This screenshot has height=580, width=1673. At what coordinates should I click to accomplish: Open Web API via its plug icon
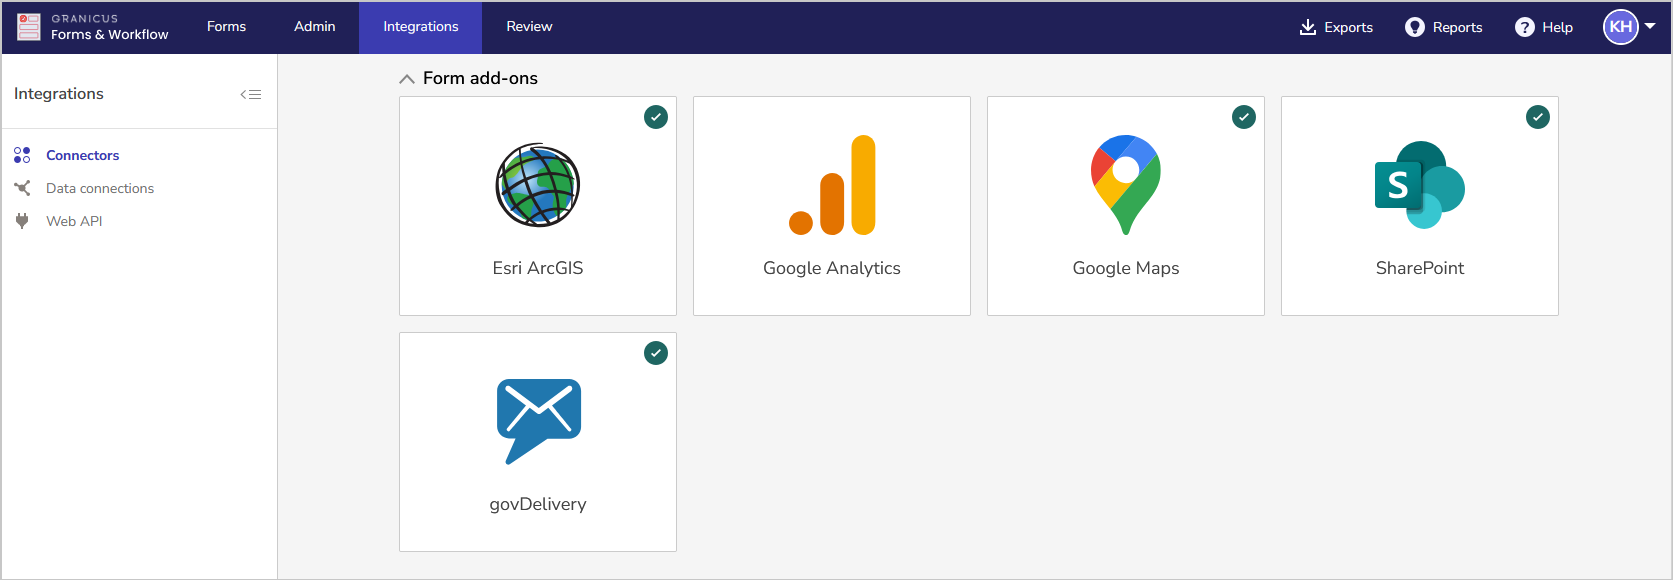point(21,221)
